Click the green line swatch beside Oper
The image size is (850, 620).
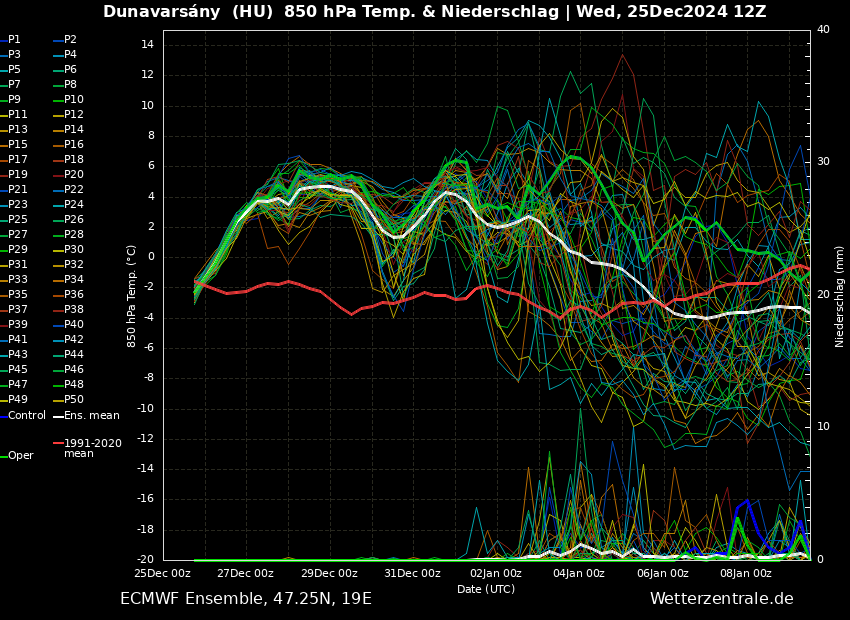click(3, 456)
